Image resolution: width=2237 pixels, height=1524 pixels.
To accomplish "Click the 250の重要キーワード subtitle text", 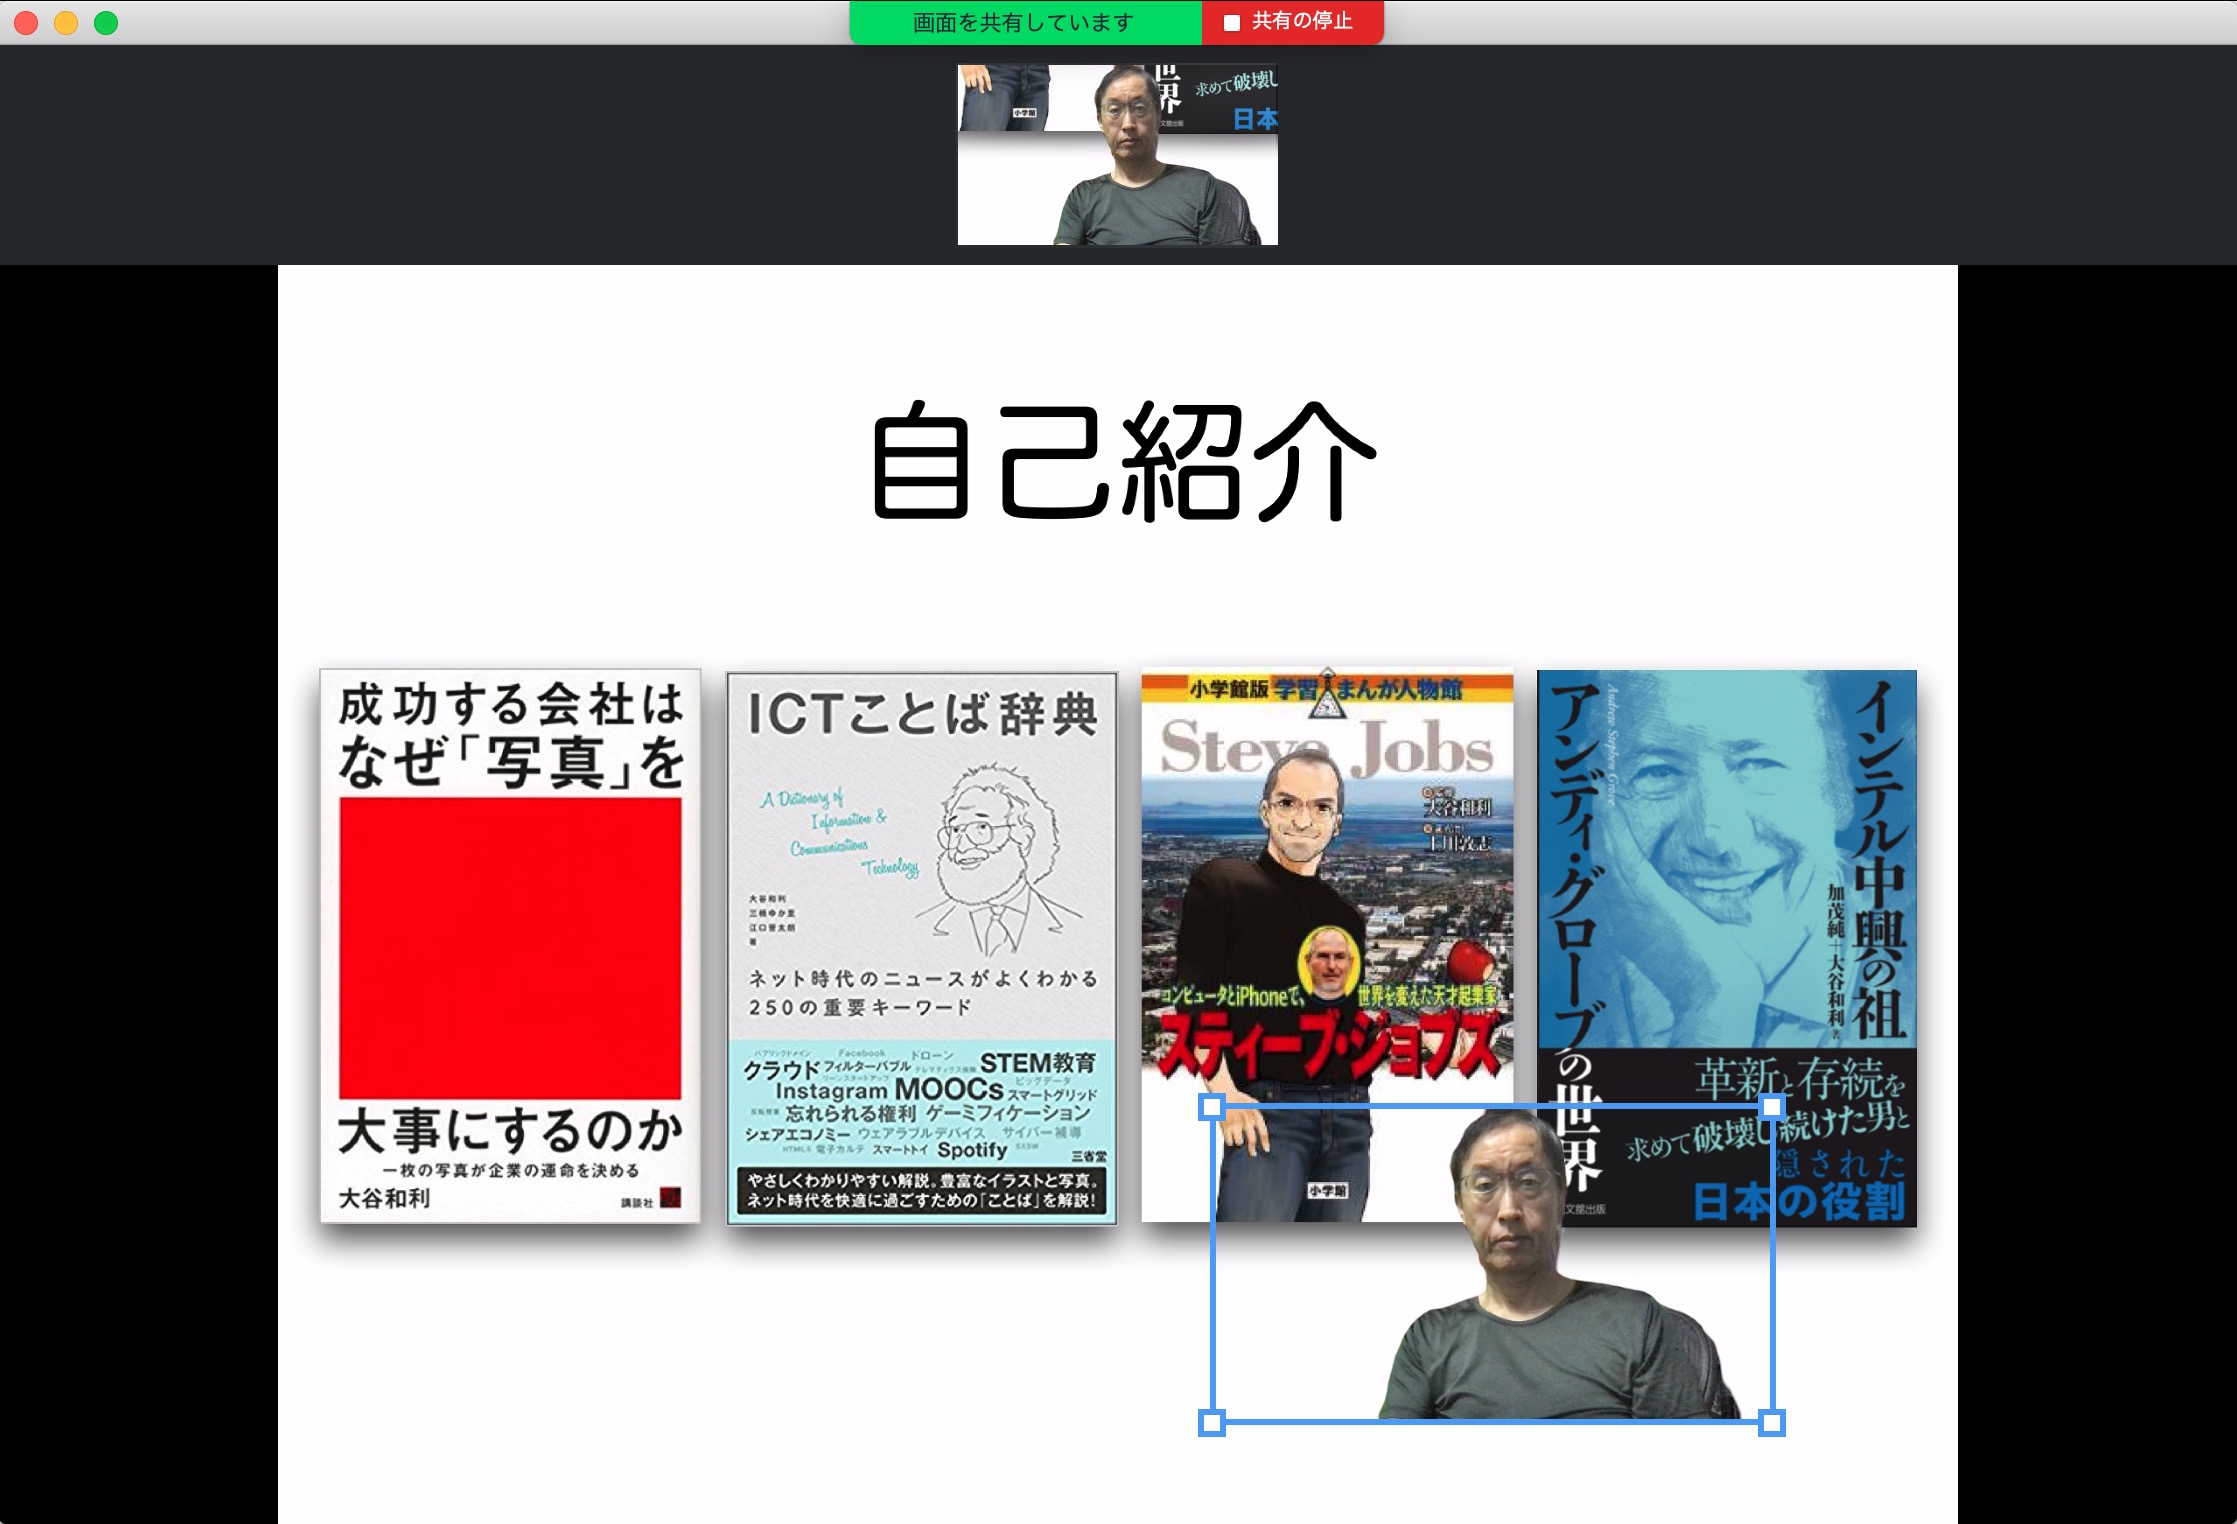I will [x=860, y=1007].
